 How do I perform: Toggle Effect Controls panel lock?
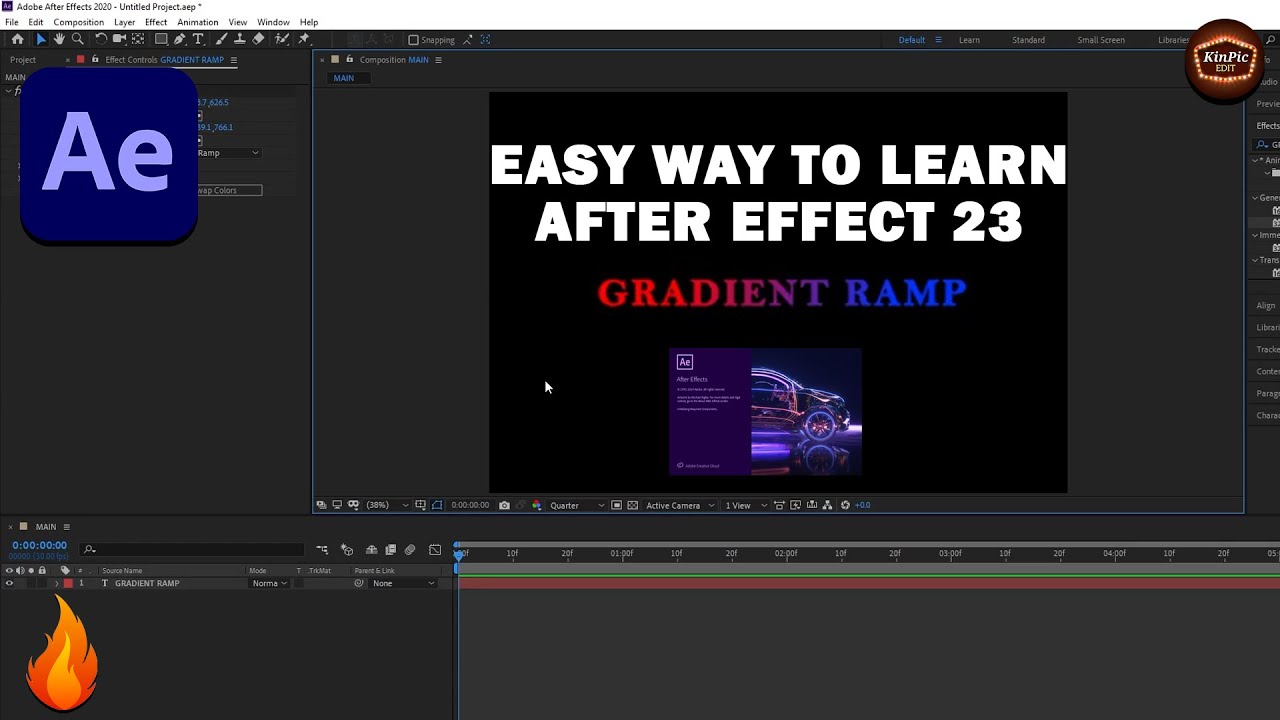click(95, 60)
